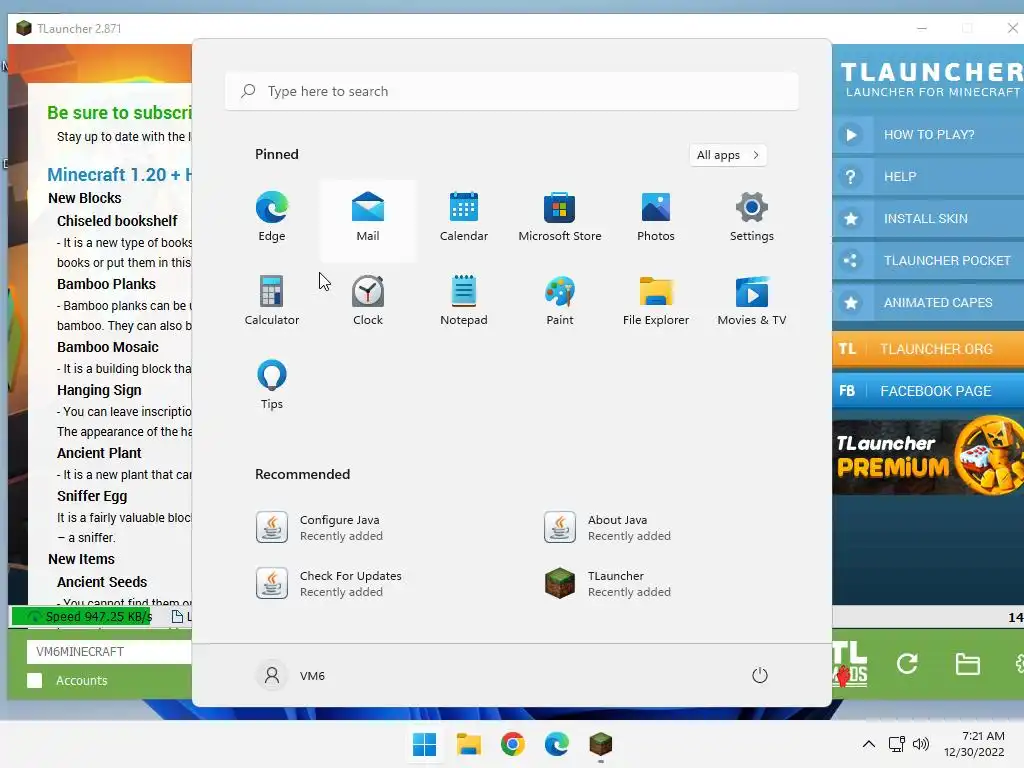Open the Clock app
Image resolution: width=1024 pixels, height=768 pixels.
[368, 300]
